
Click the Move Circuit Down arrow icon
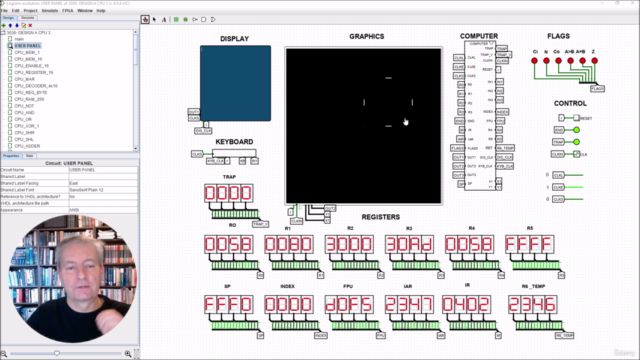tap(17, 25)
